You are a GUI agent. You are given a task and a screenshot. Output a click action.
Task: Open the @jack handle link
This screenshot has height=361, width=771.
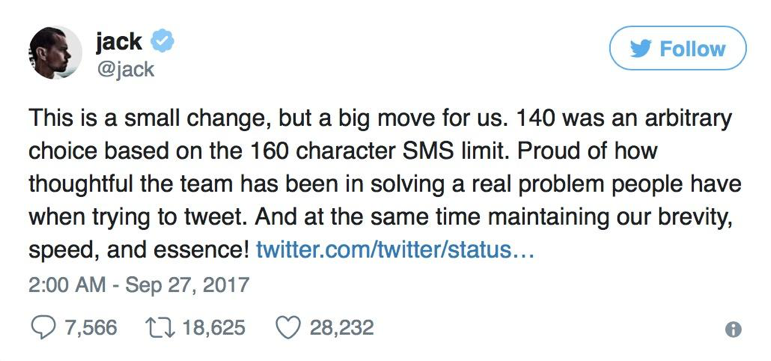pyautogui.click(x=125, y=70)
